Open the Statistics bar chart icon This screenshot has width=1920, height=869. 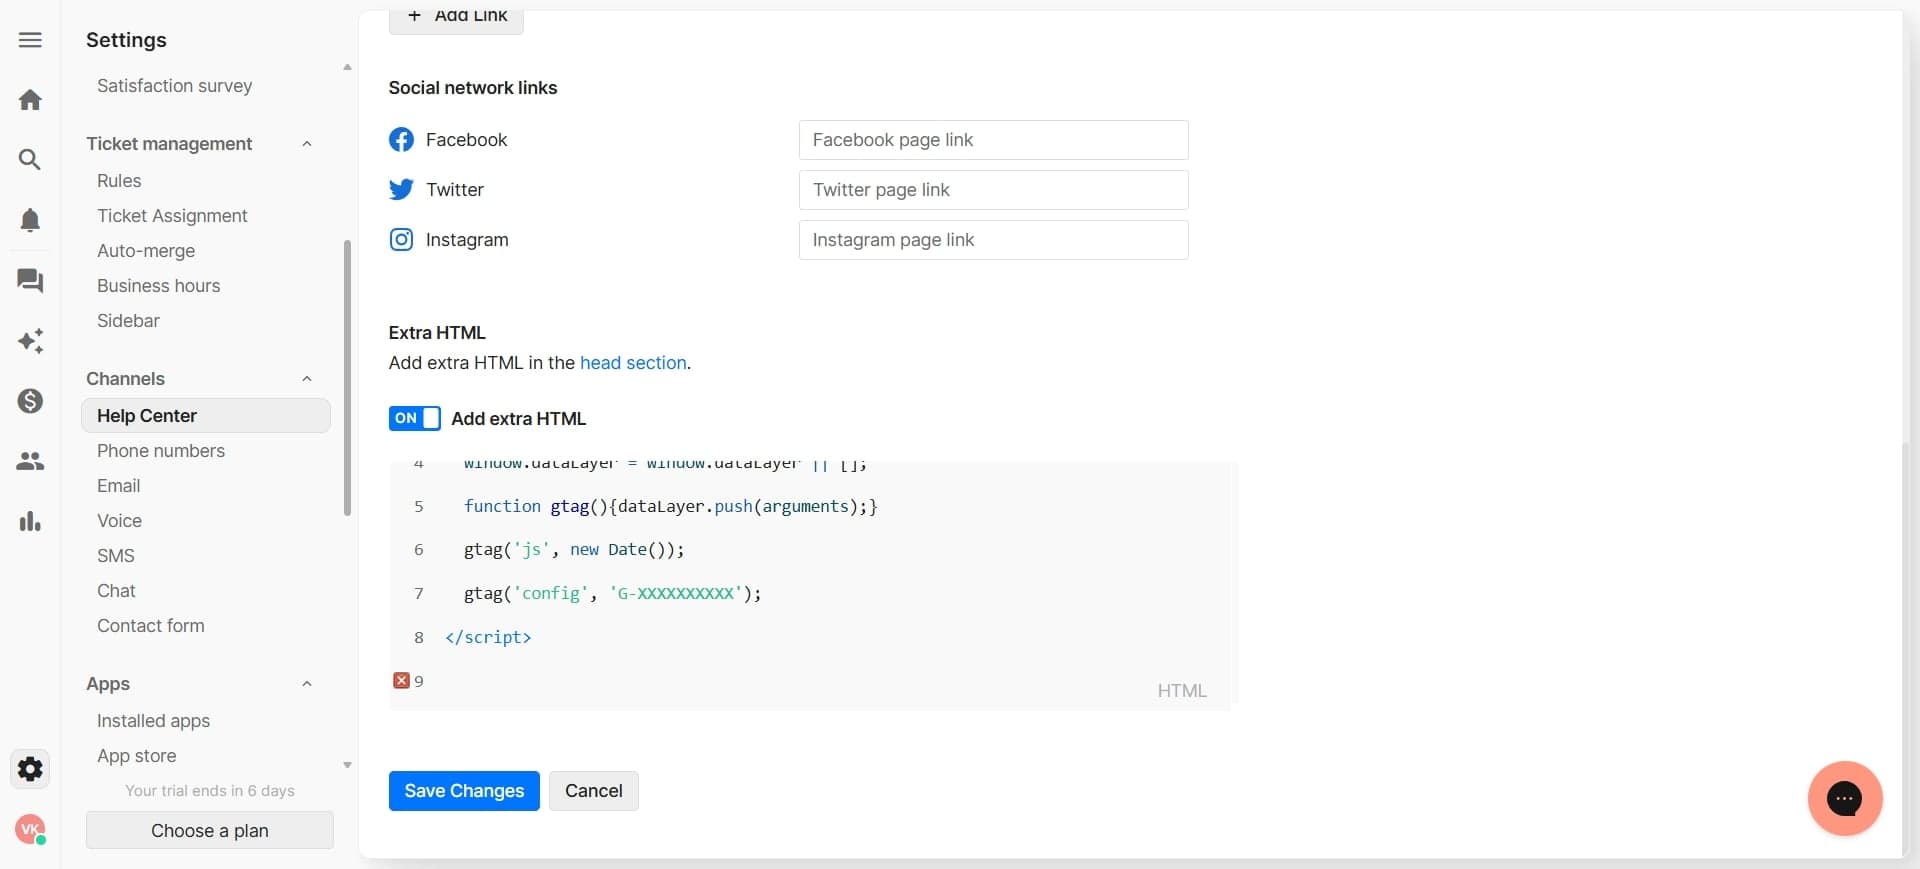pyautogui.click(x=30, y=521)
